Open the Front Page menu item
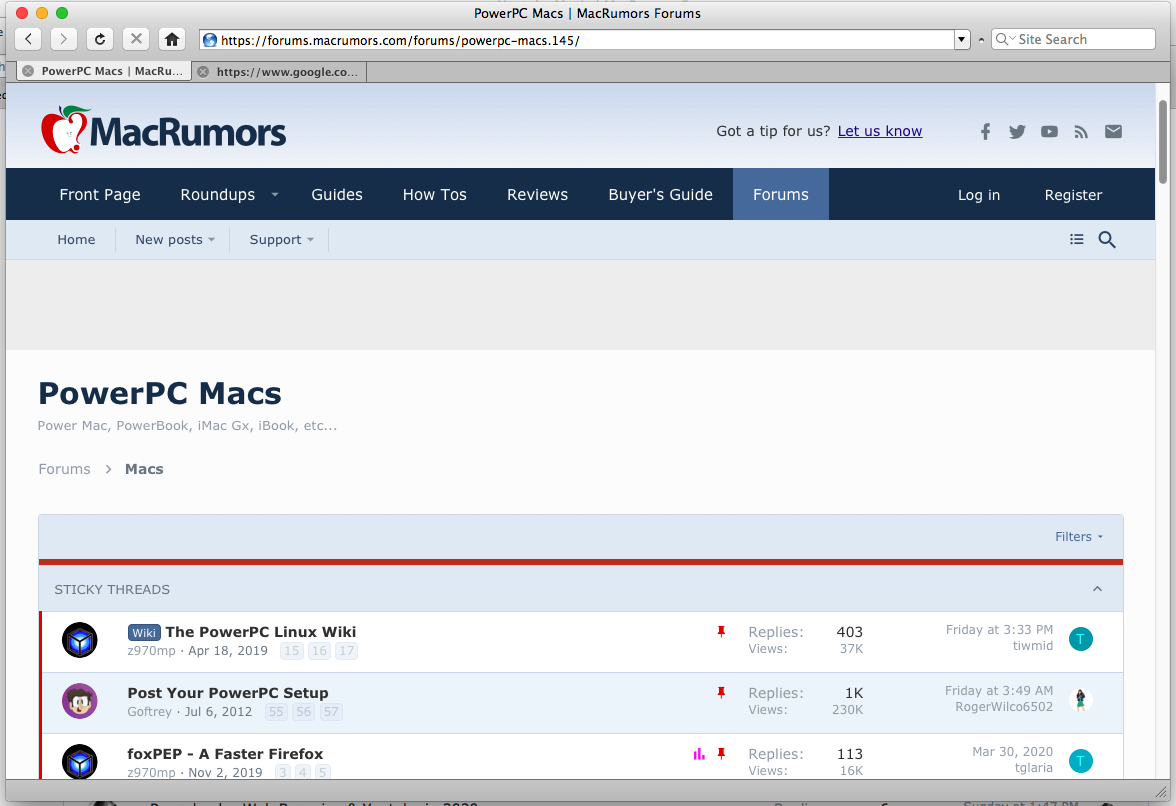Image resolution: width=1176 pixels, height=806 pixels. (100, 194)
